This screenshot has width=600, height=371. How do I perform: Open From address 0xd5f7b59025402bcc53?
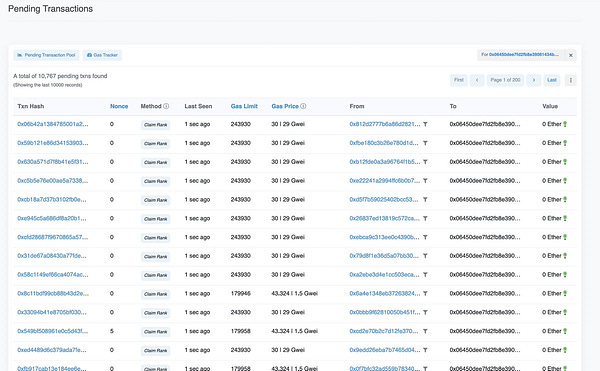pos(384,200)
